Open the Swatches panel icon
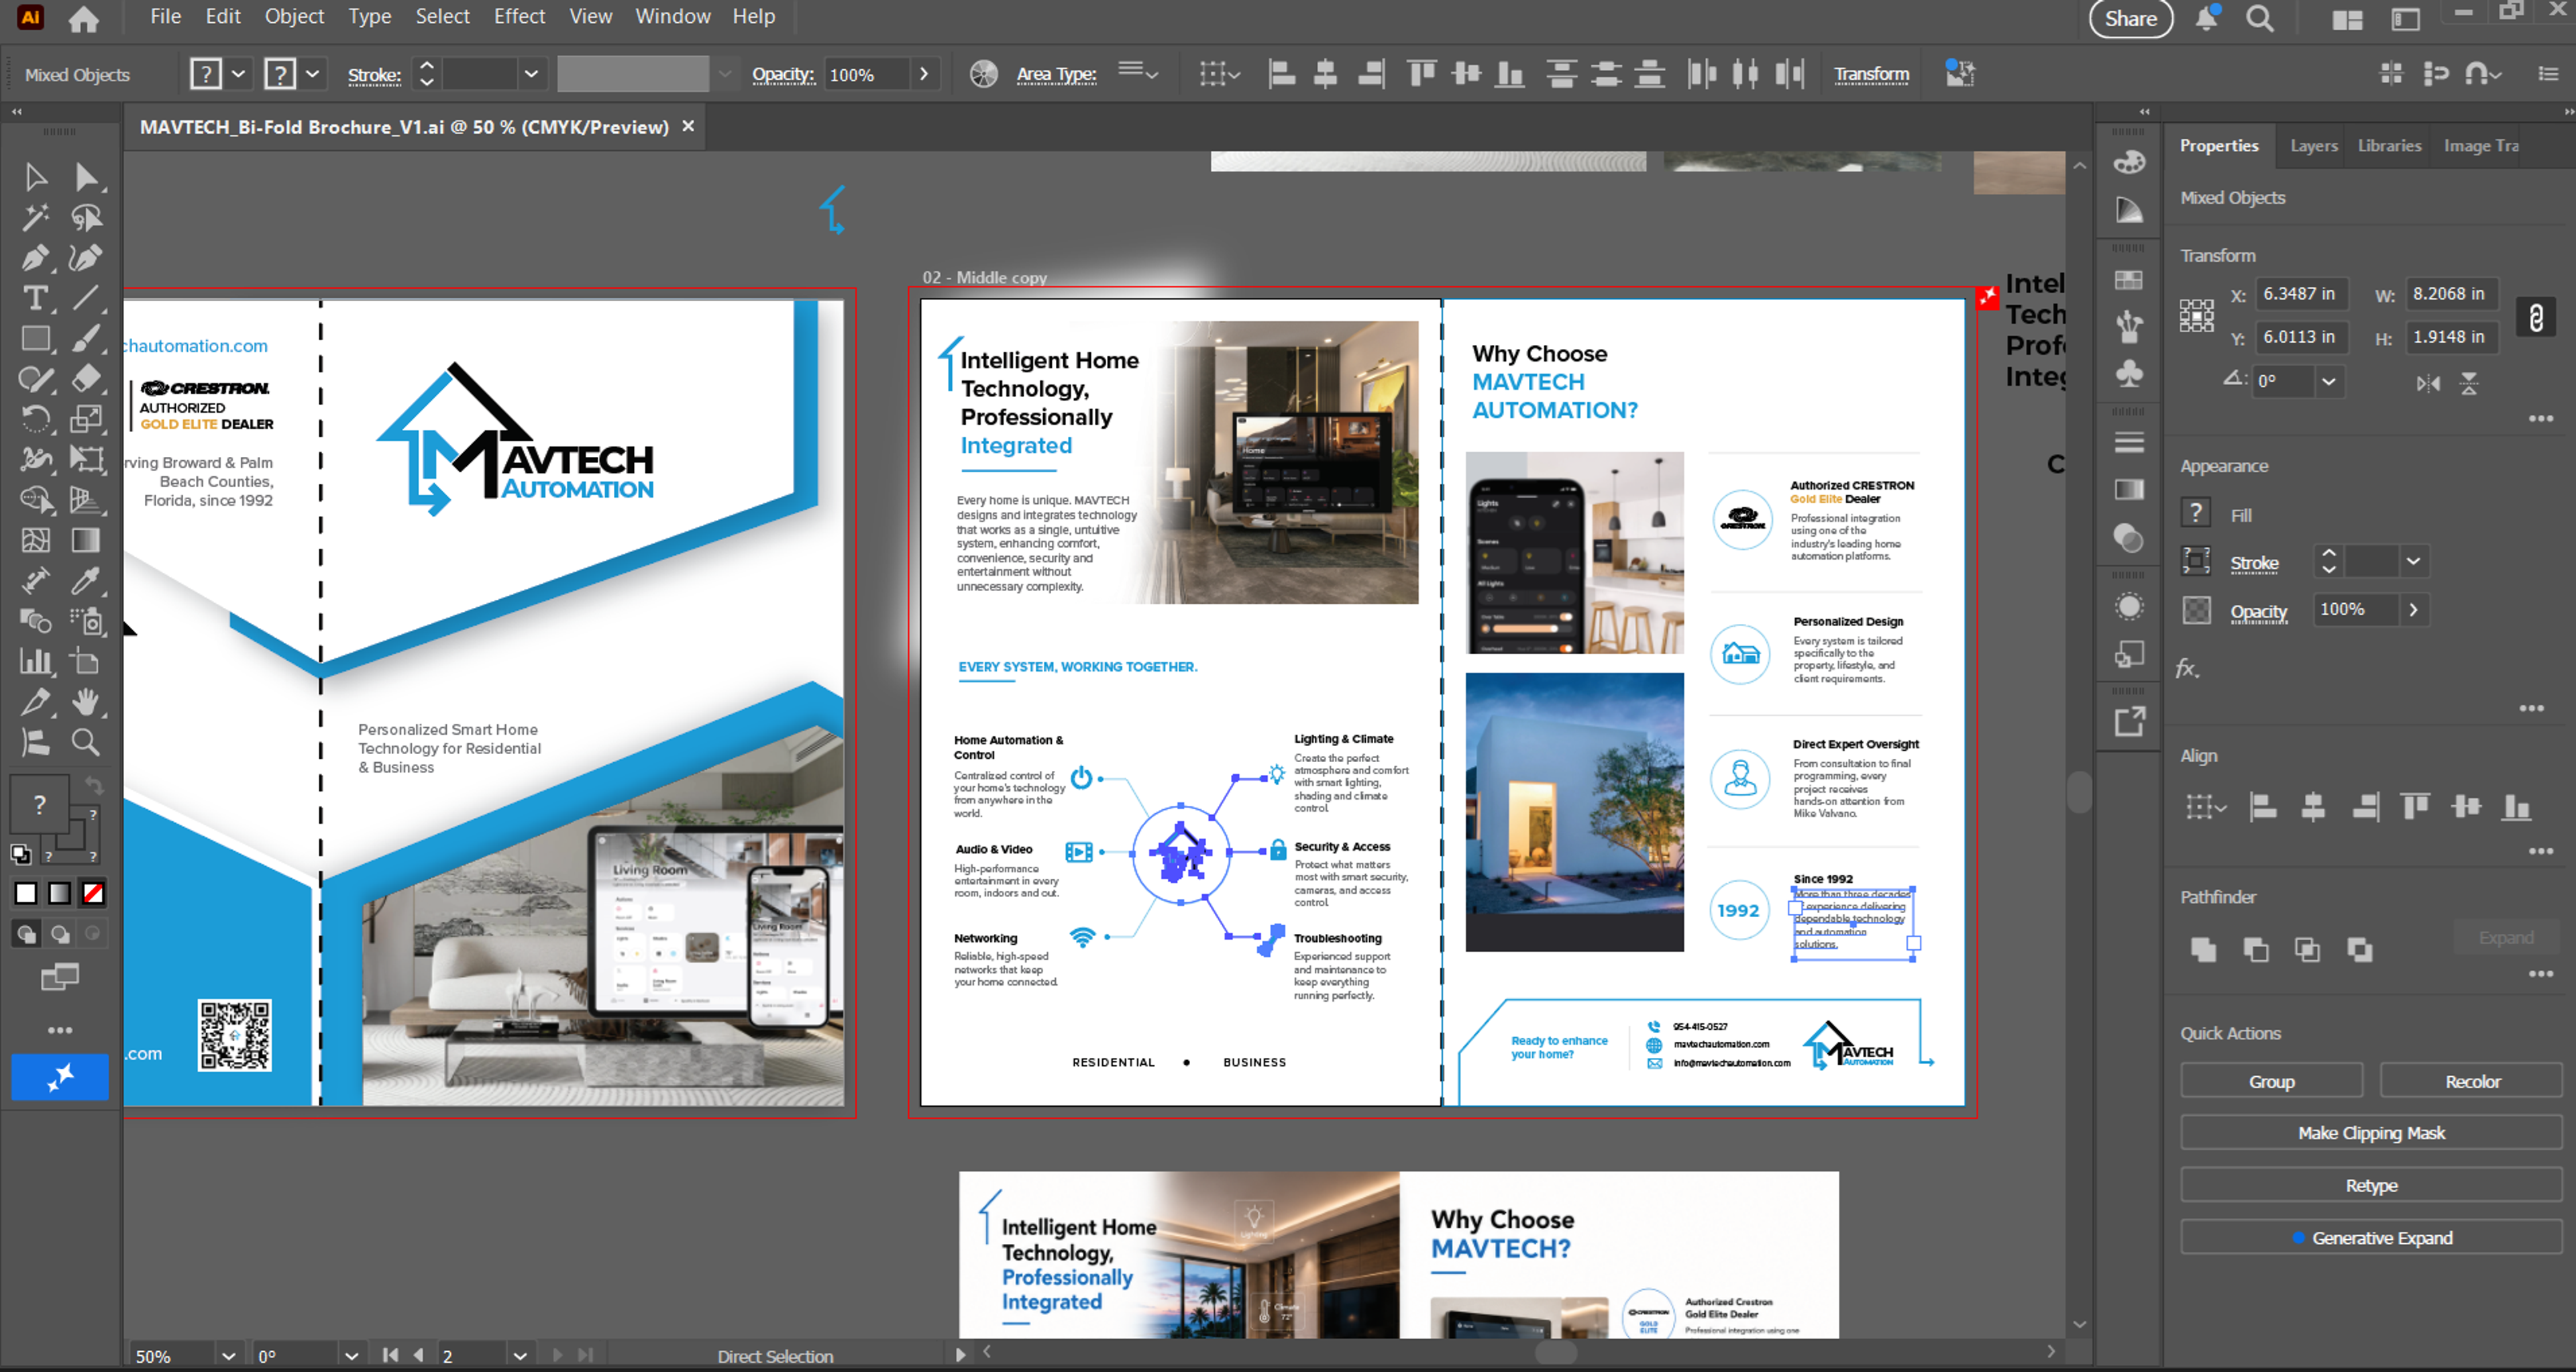Viewport: 2576px width, 1372px height. point(2129,281)
